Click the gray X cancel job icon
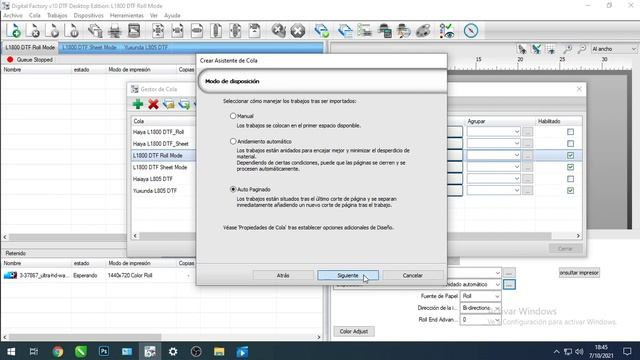Image resolution: width=640 pixels, height=360 pixels. pos(278,31)
